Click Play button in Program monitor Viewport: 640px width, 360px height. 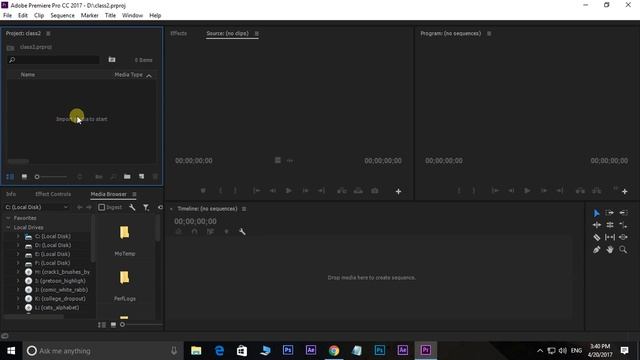click(x=527, y=191)
